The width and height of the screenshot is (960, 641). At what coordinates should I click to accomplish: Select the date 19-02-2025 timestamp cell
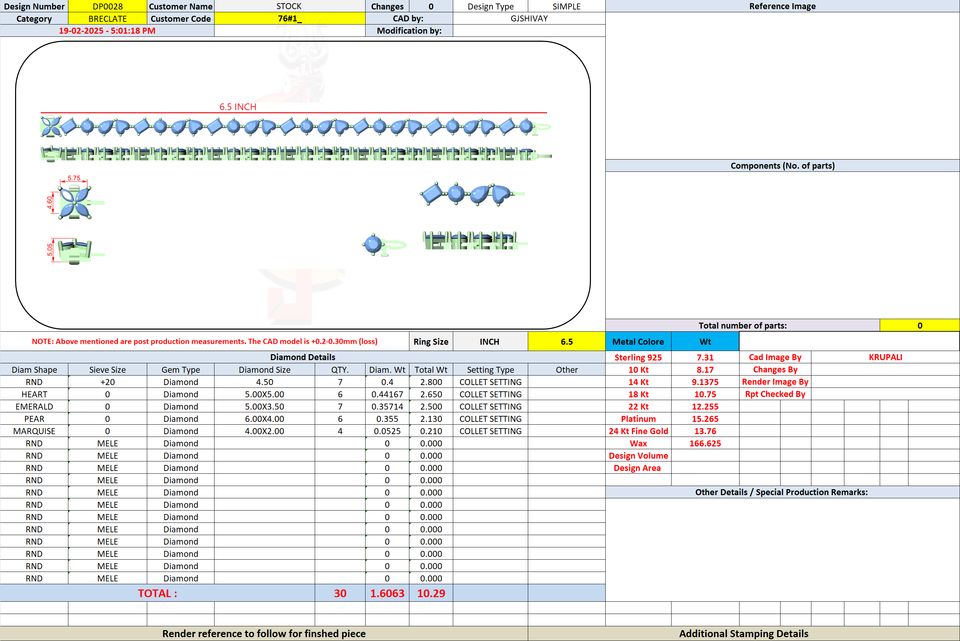pos(107,31)
